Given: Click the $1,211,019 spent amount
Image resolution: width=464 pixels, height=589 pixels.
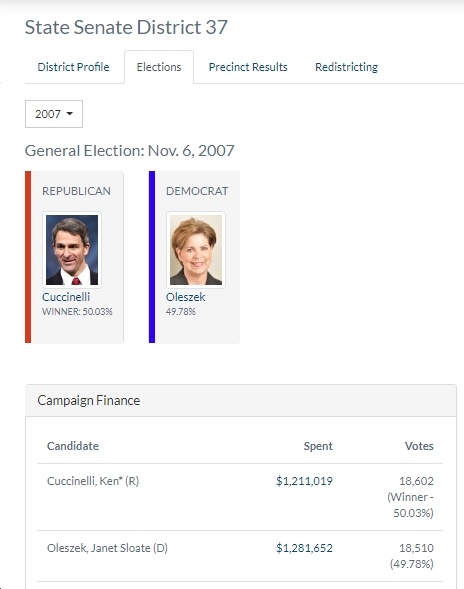Looking at the screenshot, I should [304, 481].
